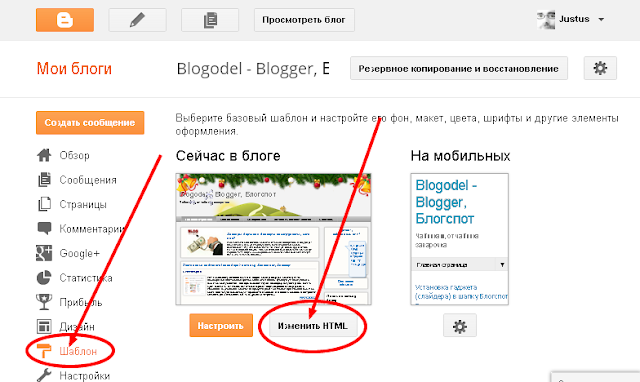The image size is (640, 382).
Task: Click the На мобильных heading
Action: pyautogui.click(x=460, y=156)
